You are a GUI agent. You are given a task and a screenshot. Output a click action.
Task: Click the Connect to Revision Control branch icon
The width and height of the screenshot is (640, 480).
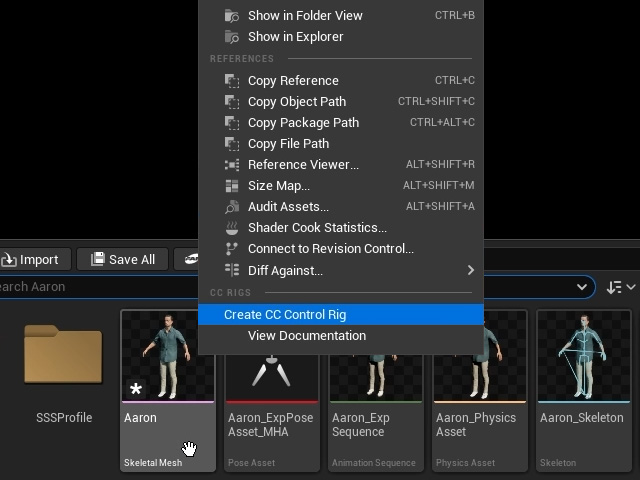[x=231, y=249]
